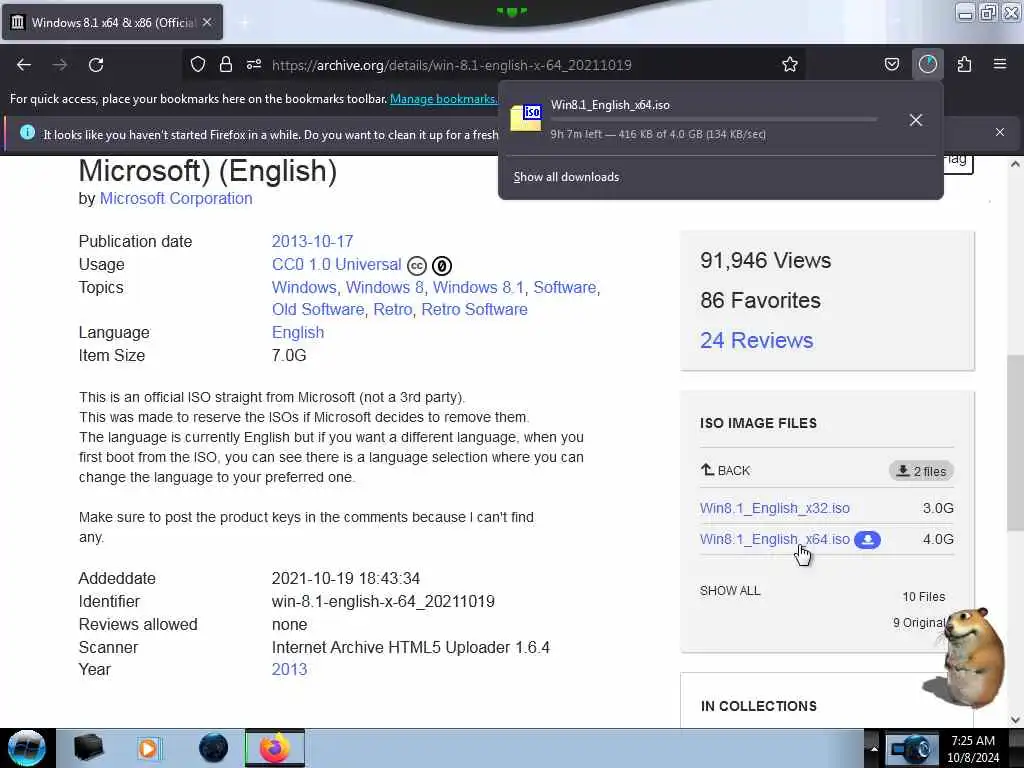Launch the media player taskbar icon
1024x768 pixels.
click(148, 748)
